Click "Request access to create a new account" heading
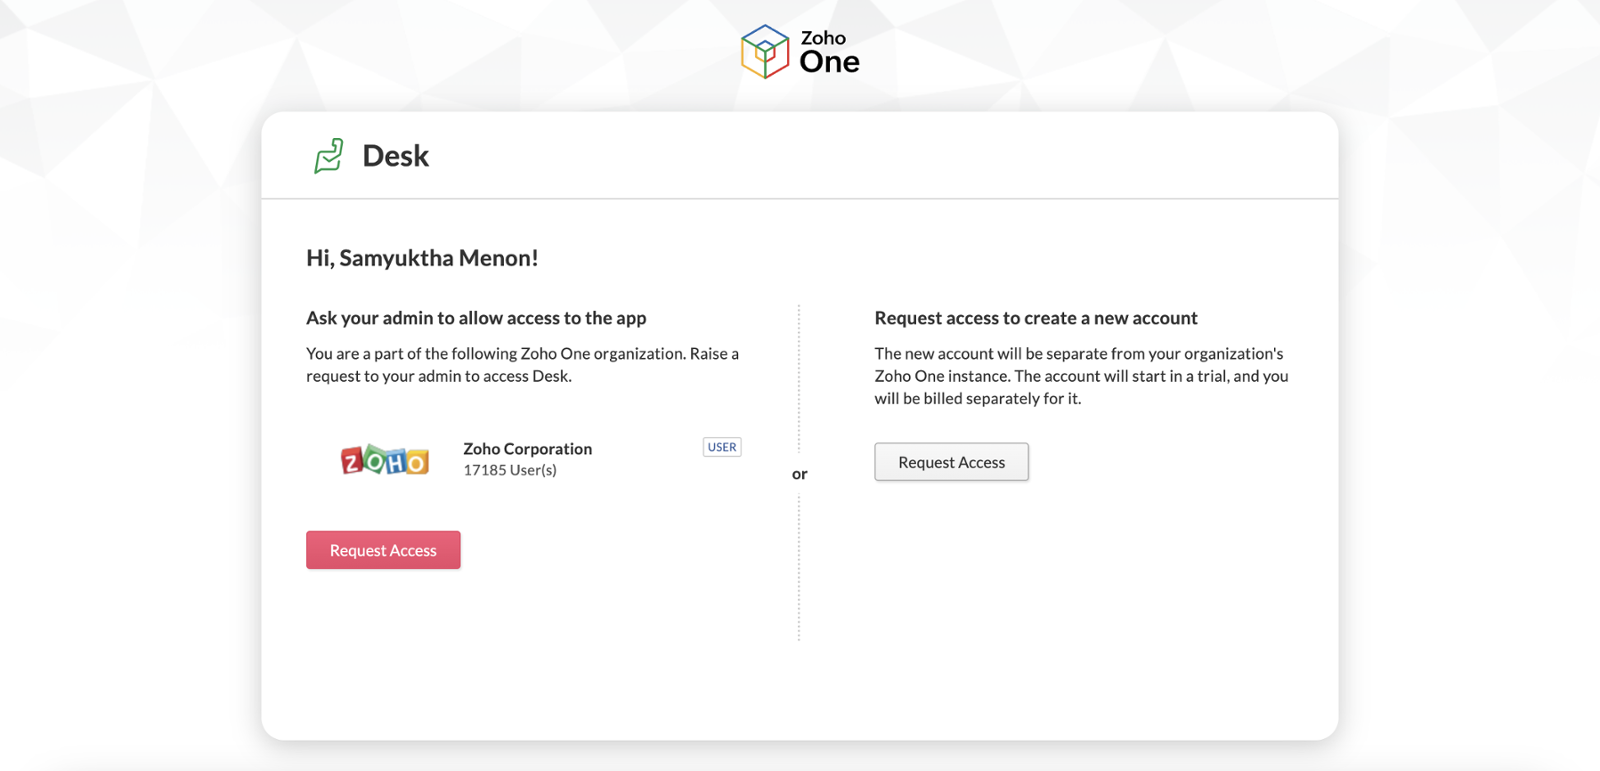This screenshot has width=1600, height=771. click(x=1035, y=318)
